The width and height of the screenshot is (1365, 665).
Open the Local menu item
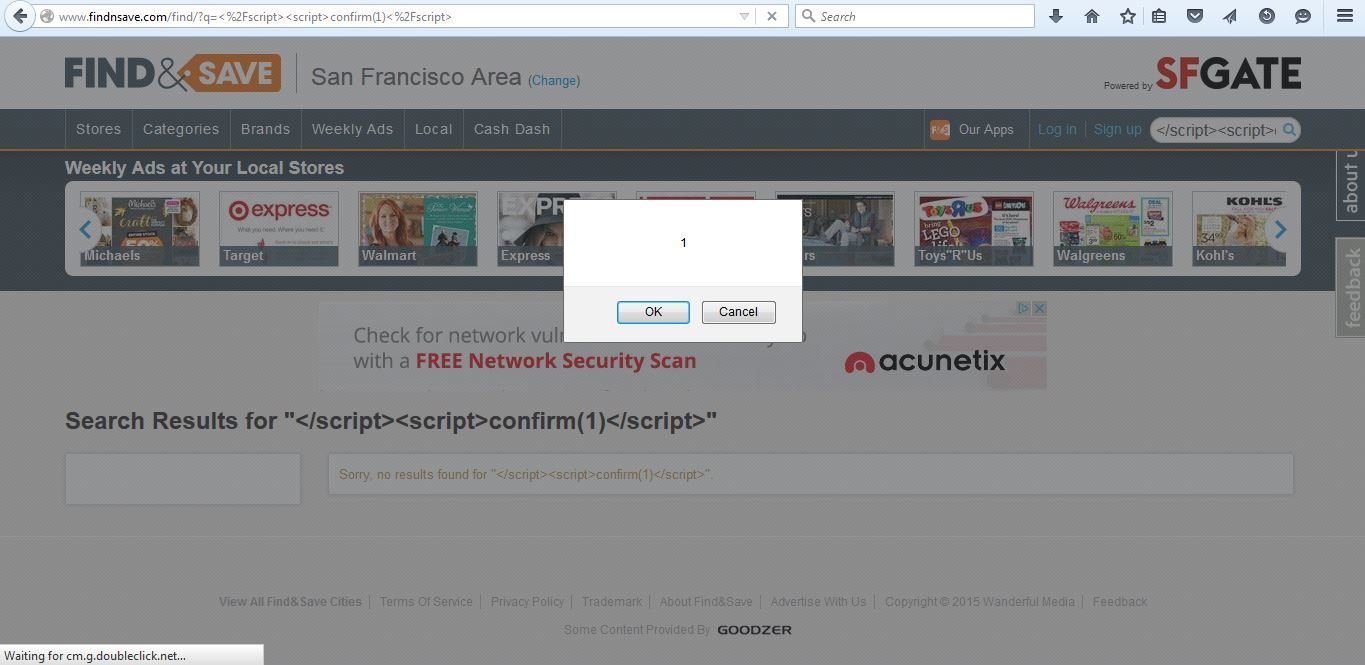point(433,129)
